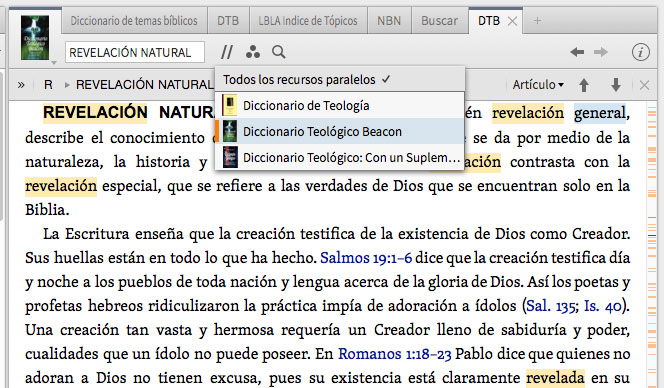Expand the double-chevron contents toggle

pos(21,85)
